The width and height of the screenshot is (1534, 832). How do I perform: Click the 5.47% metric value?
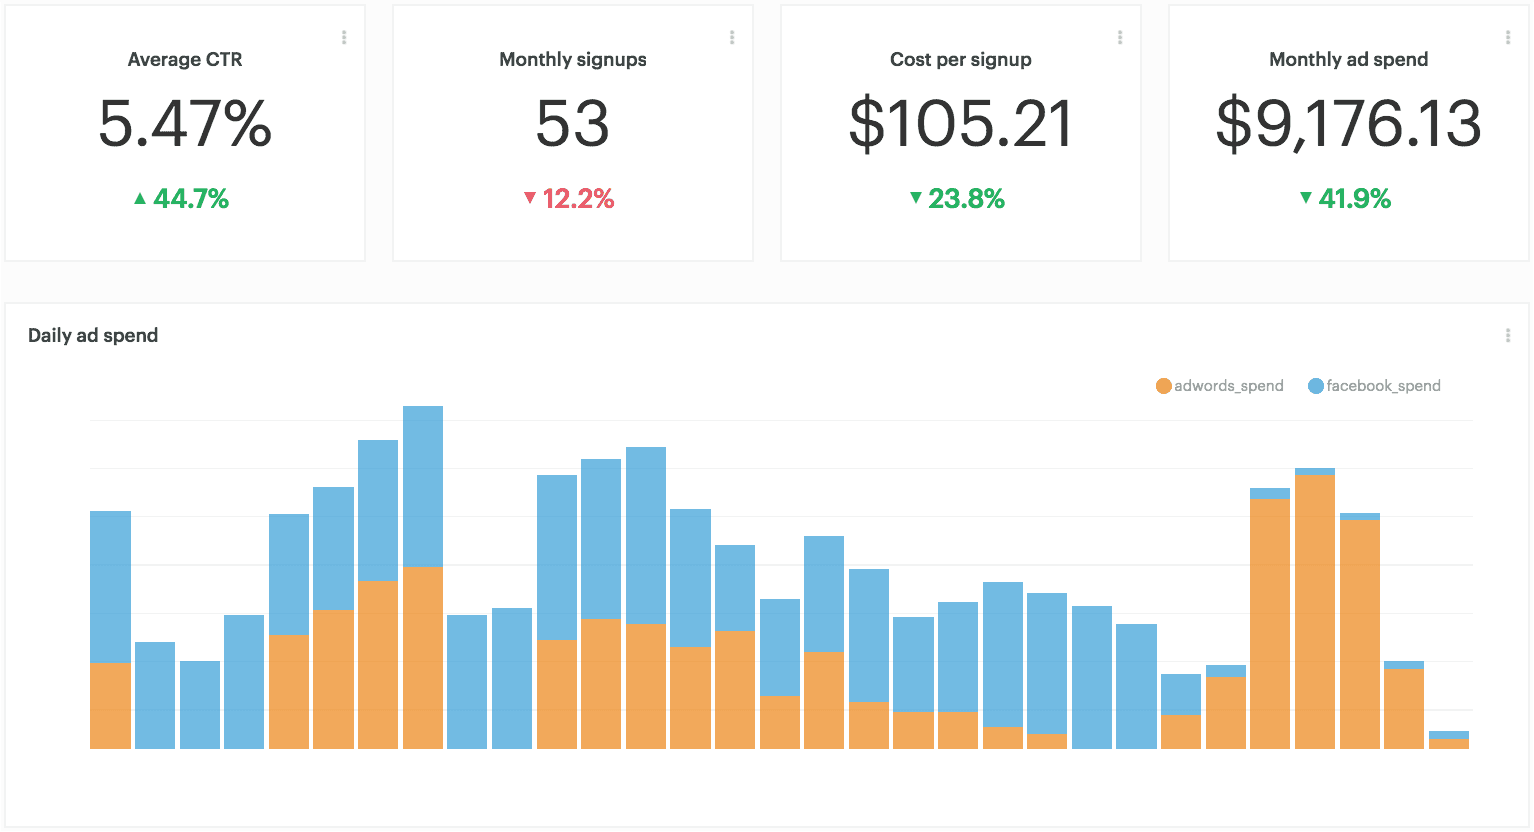[185, 124]
